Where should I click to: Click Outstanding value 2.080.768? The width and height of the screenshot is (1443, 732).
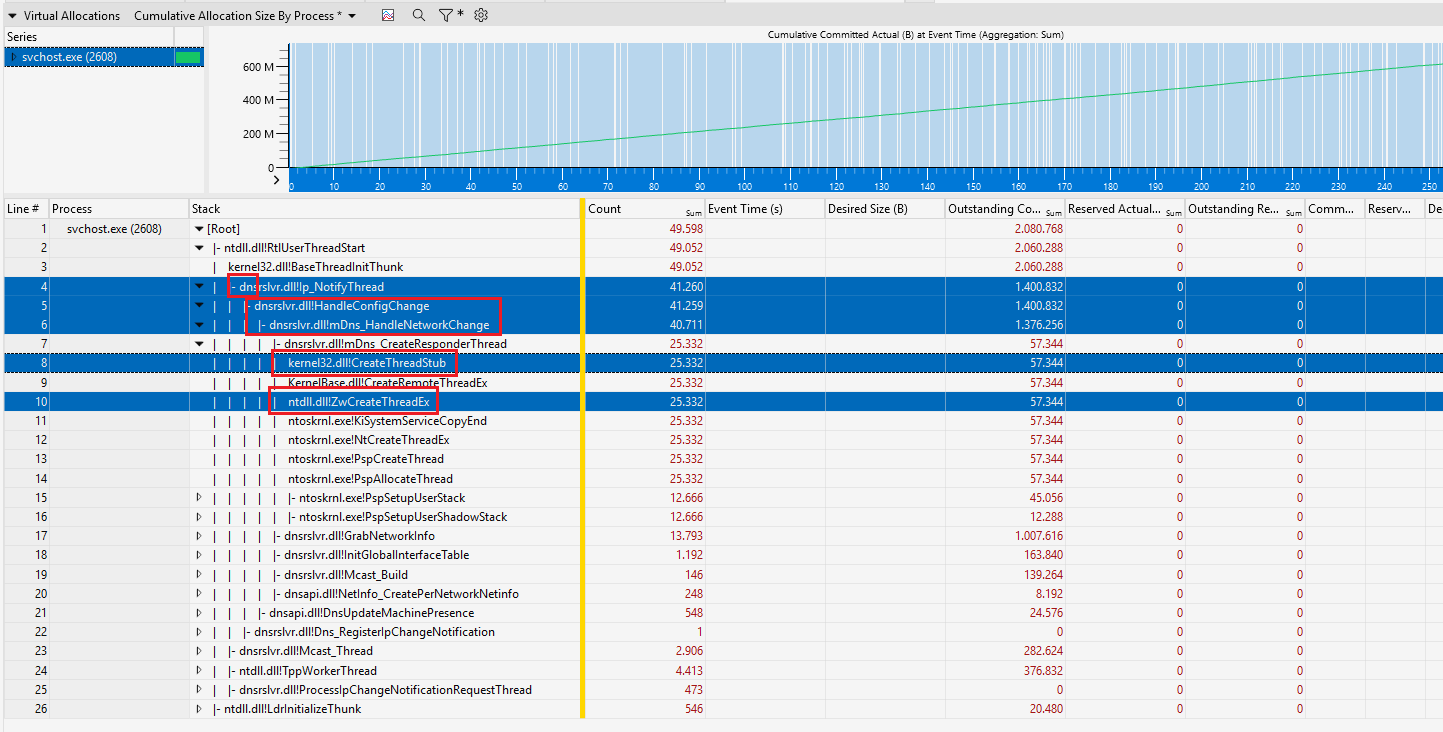tap(1039, 229)
